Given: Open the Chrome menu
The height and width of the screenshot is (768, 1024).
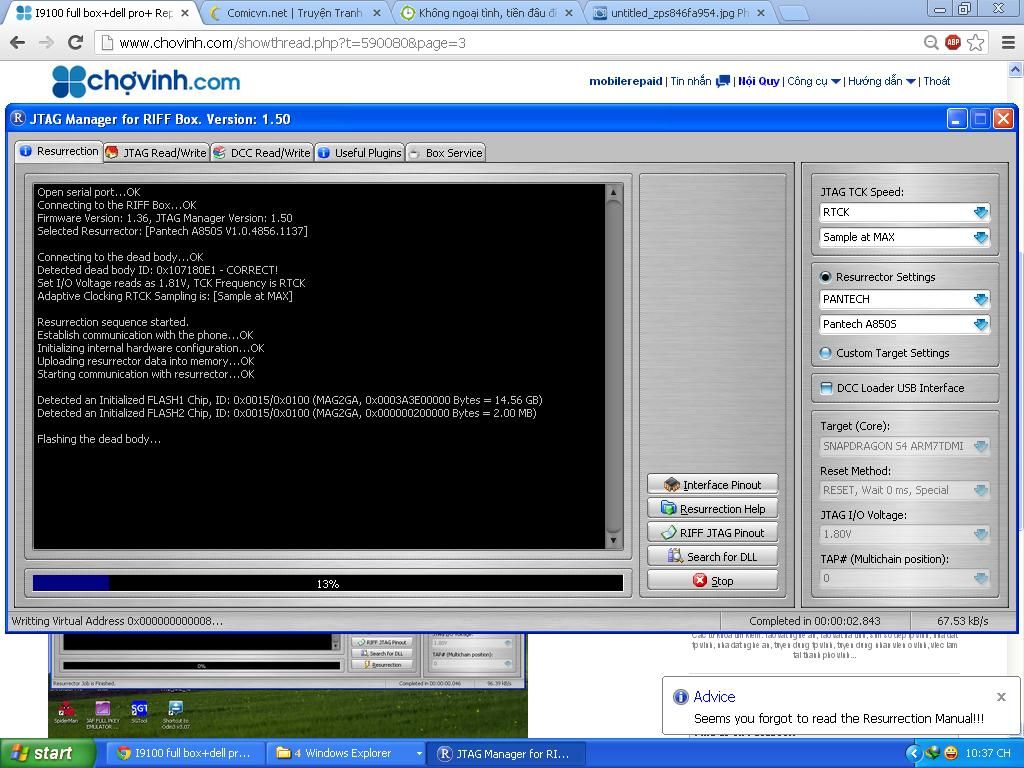Looking at the screenshot, I should click(x=1008, y=43).
